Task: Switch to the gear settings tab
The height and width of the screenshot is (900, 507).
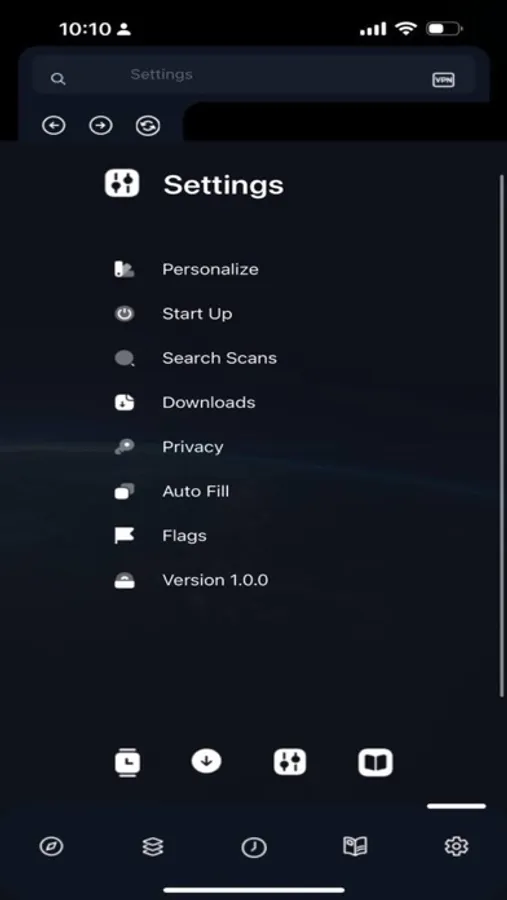Action: [456, 846]
